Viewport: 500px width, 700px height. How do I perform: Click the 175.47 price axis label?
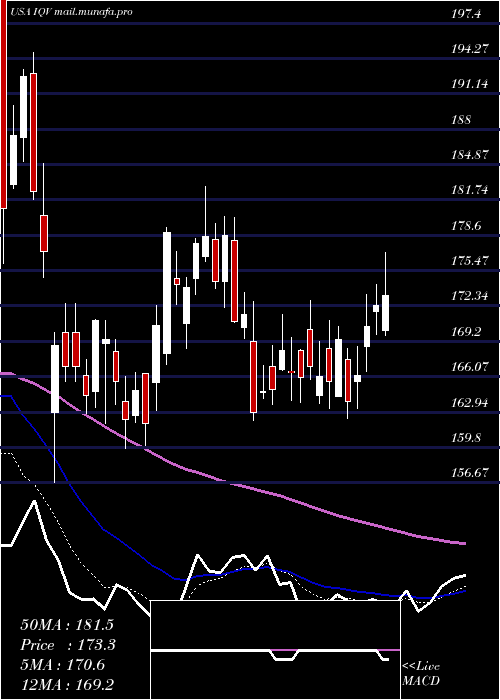[x=470, y=261]
